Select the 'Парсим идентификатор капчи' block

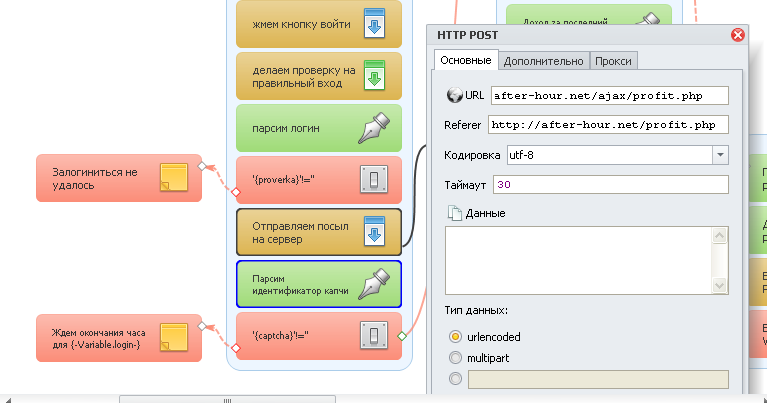click(319, 284)
